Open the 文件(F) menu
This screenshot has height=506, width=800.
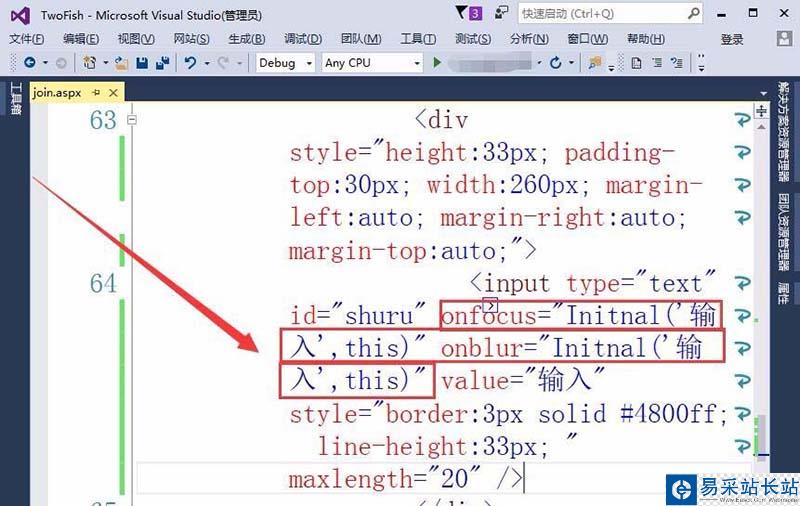[27, 39]
